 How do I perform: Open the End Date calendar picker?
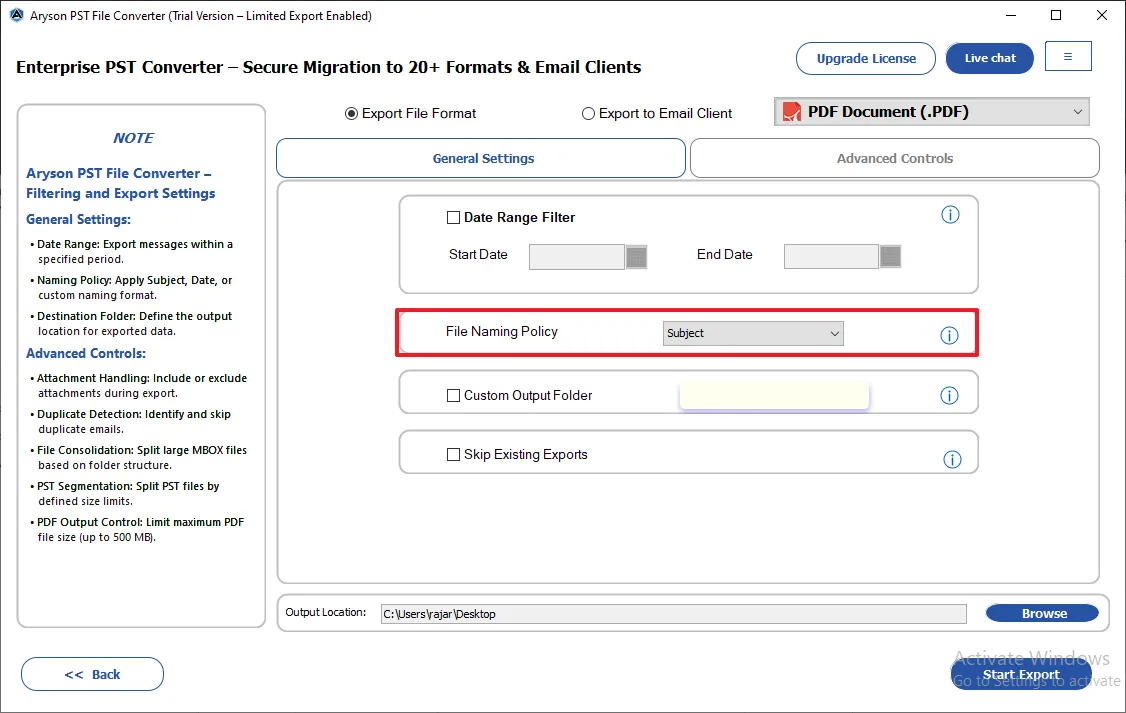tap(890, 256)
